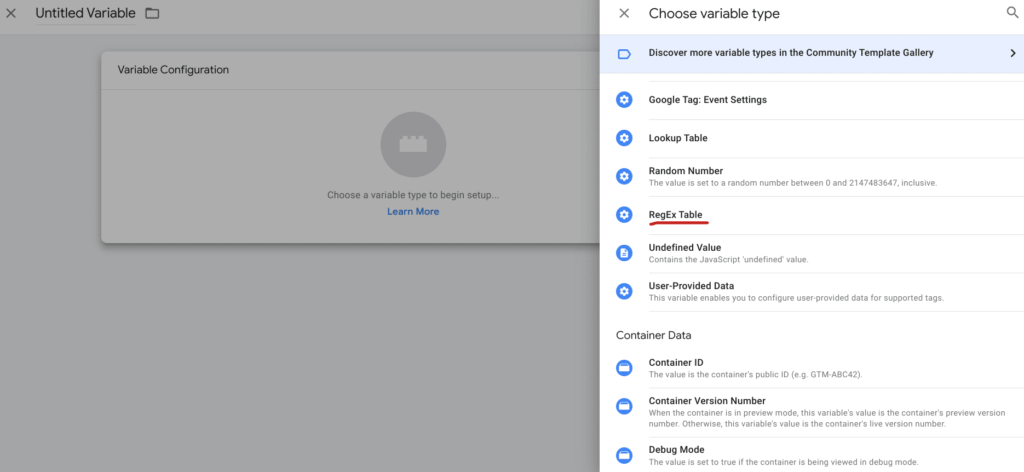Screen dimensions: 1024x472
Task: Click the User-Provided Data gear icon
Action: [624, 291]
